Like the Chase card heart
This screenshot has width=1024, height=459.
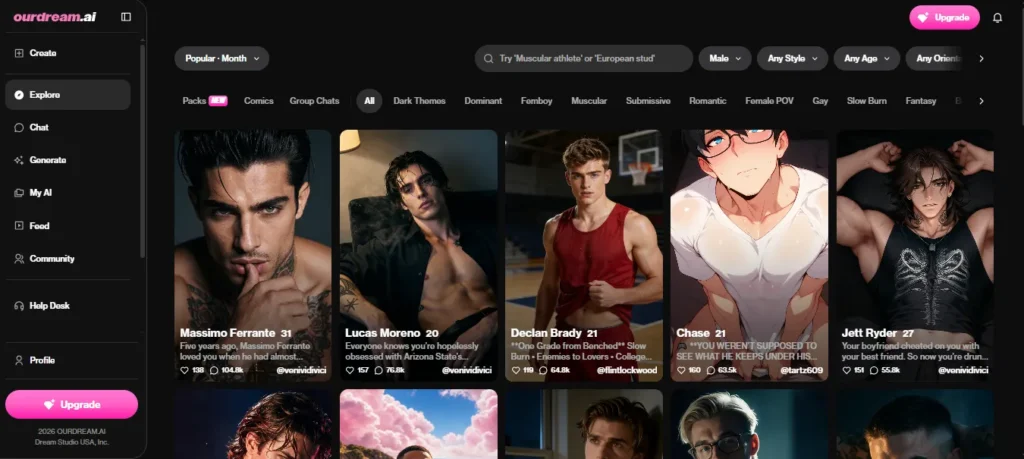point(681,370)
